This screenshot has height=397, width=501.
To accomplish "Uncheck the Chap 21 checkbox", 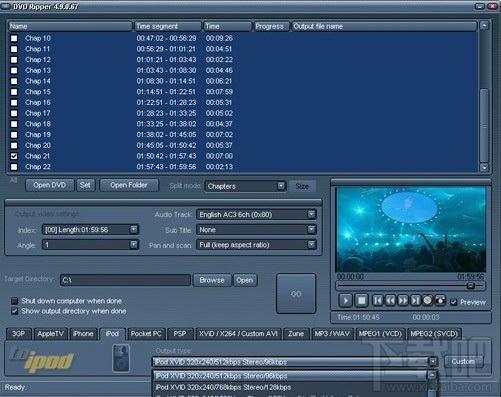I will 14,156.
